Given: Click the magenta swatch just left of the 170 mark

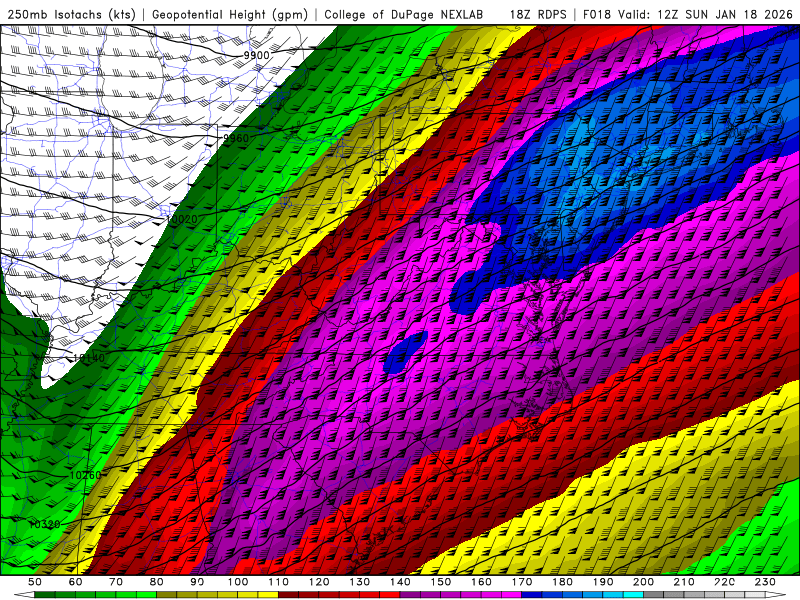Looking at the screenshot, I should coord(511,595).
